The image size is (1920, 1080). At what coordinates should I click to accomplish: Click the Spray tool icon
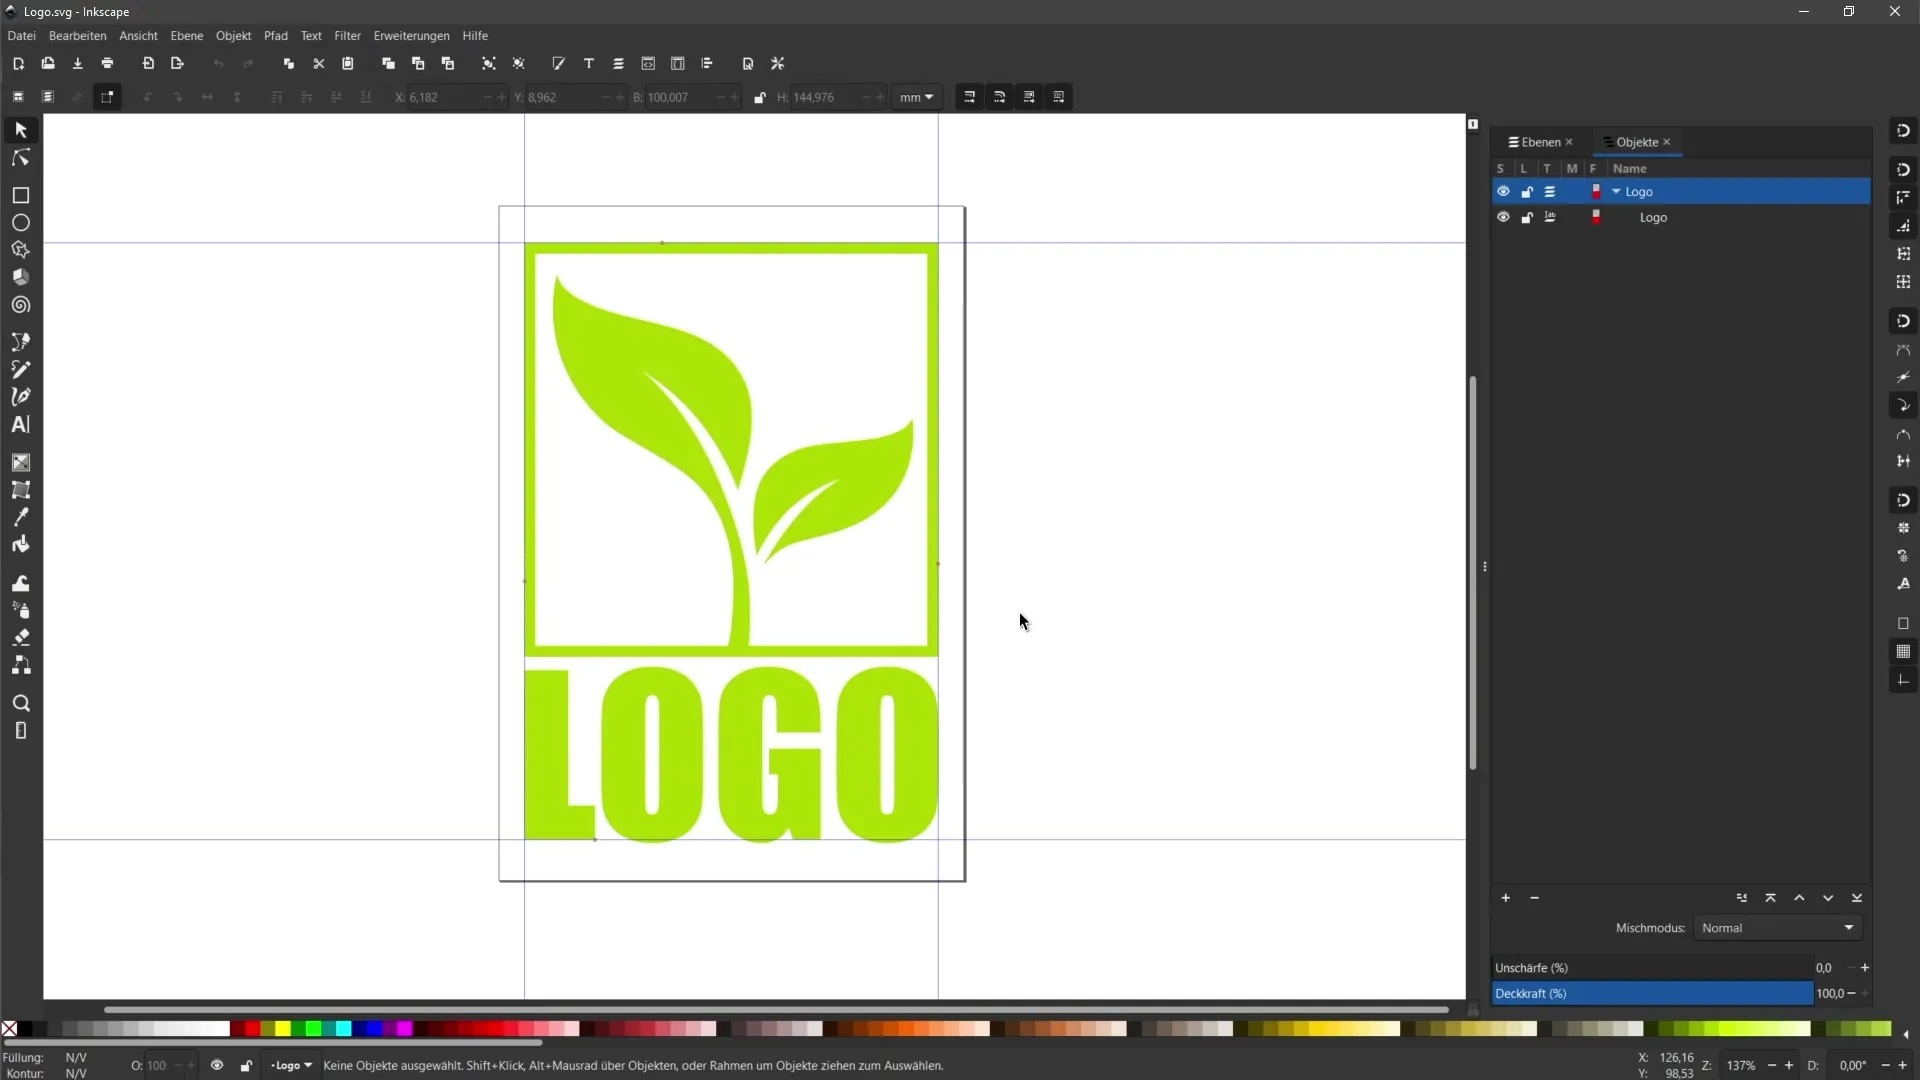tap(20, 611)
